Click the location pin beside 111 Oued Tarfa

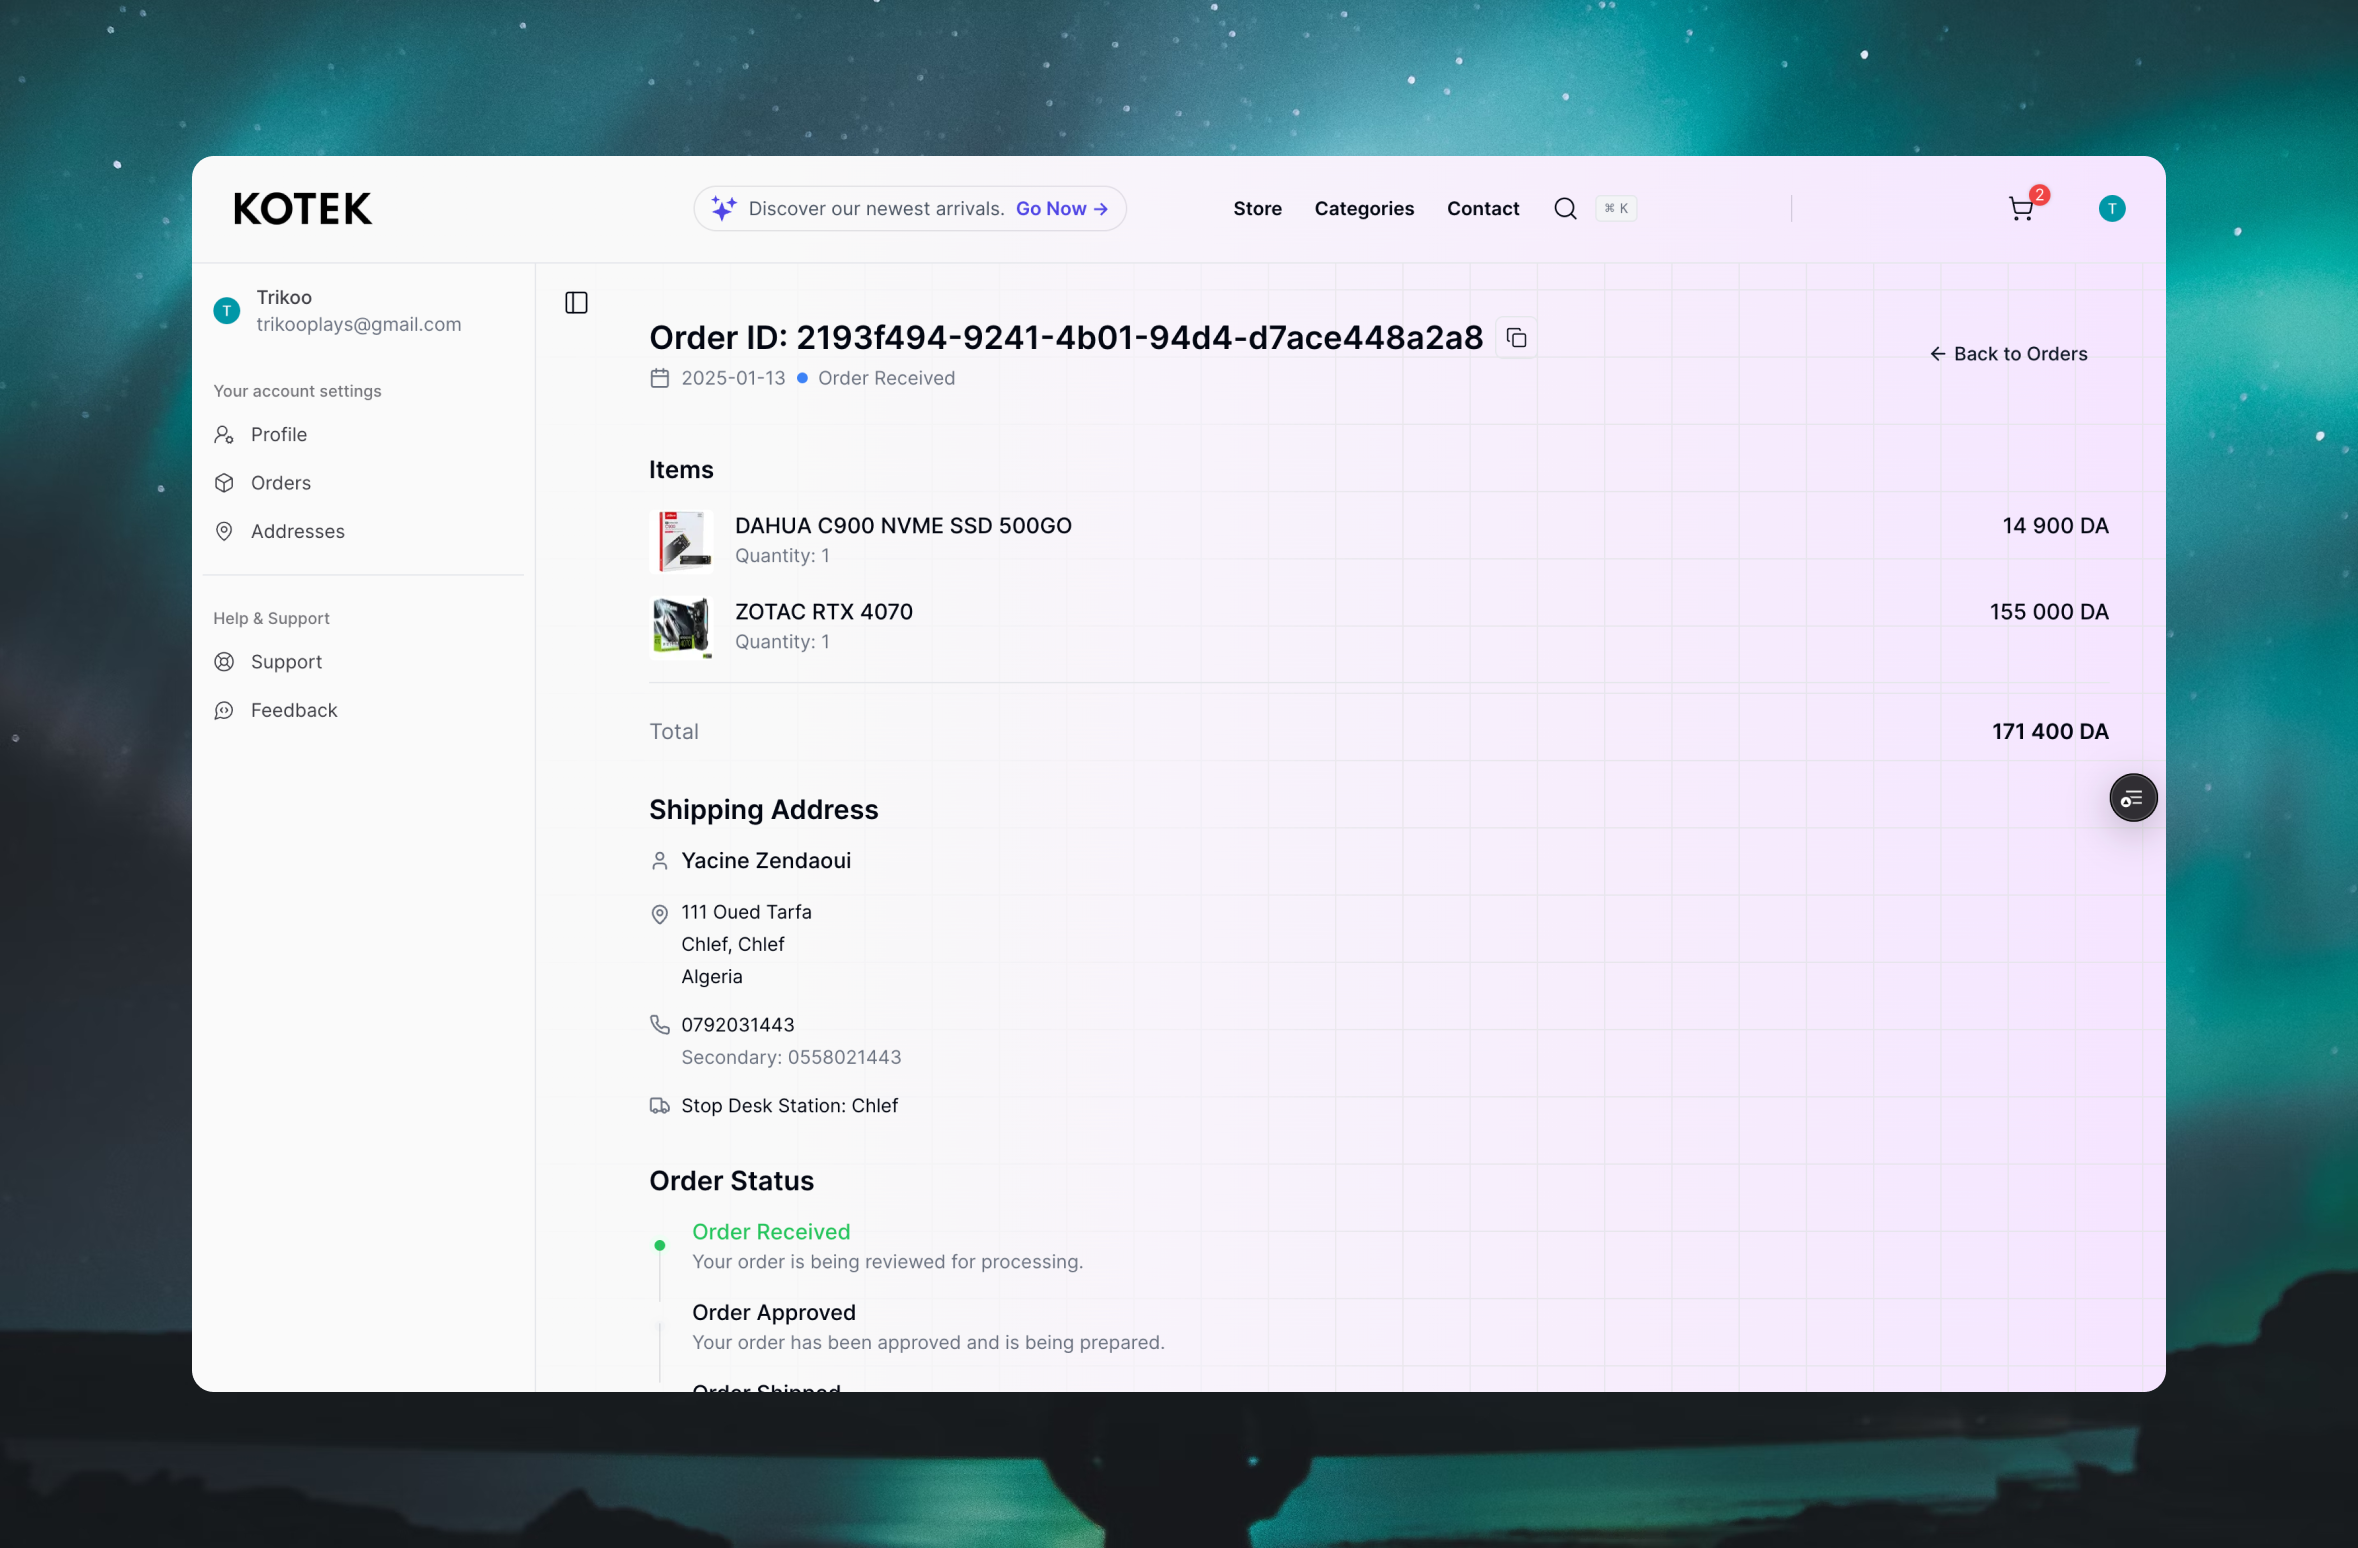click(659, 914)
